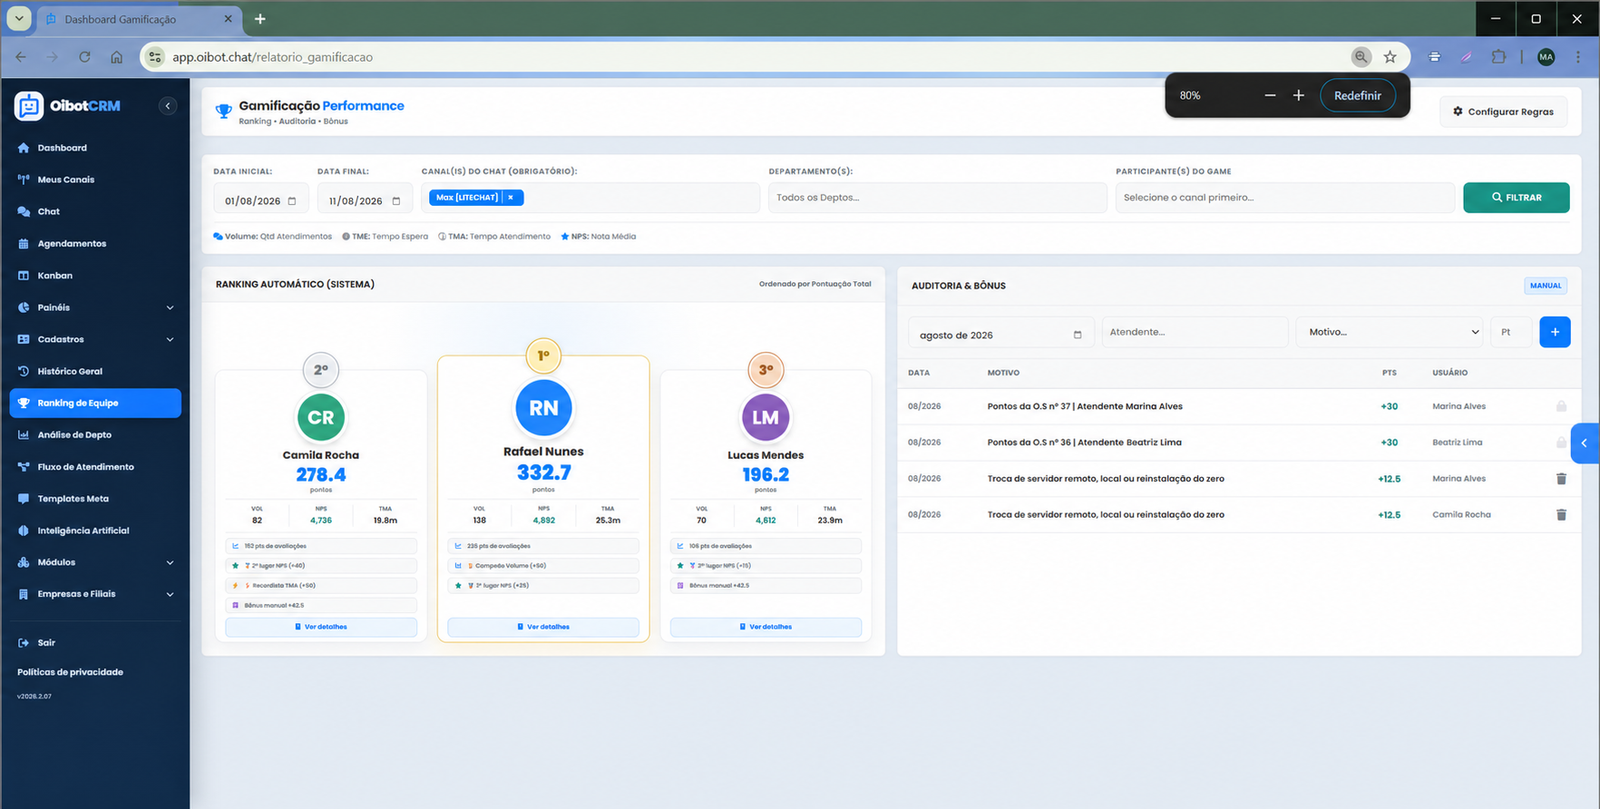The width and height of the screenshot is (1600, 809).
Task: Click the OibotCRM logo icon
Action: coord(29,106)
